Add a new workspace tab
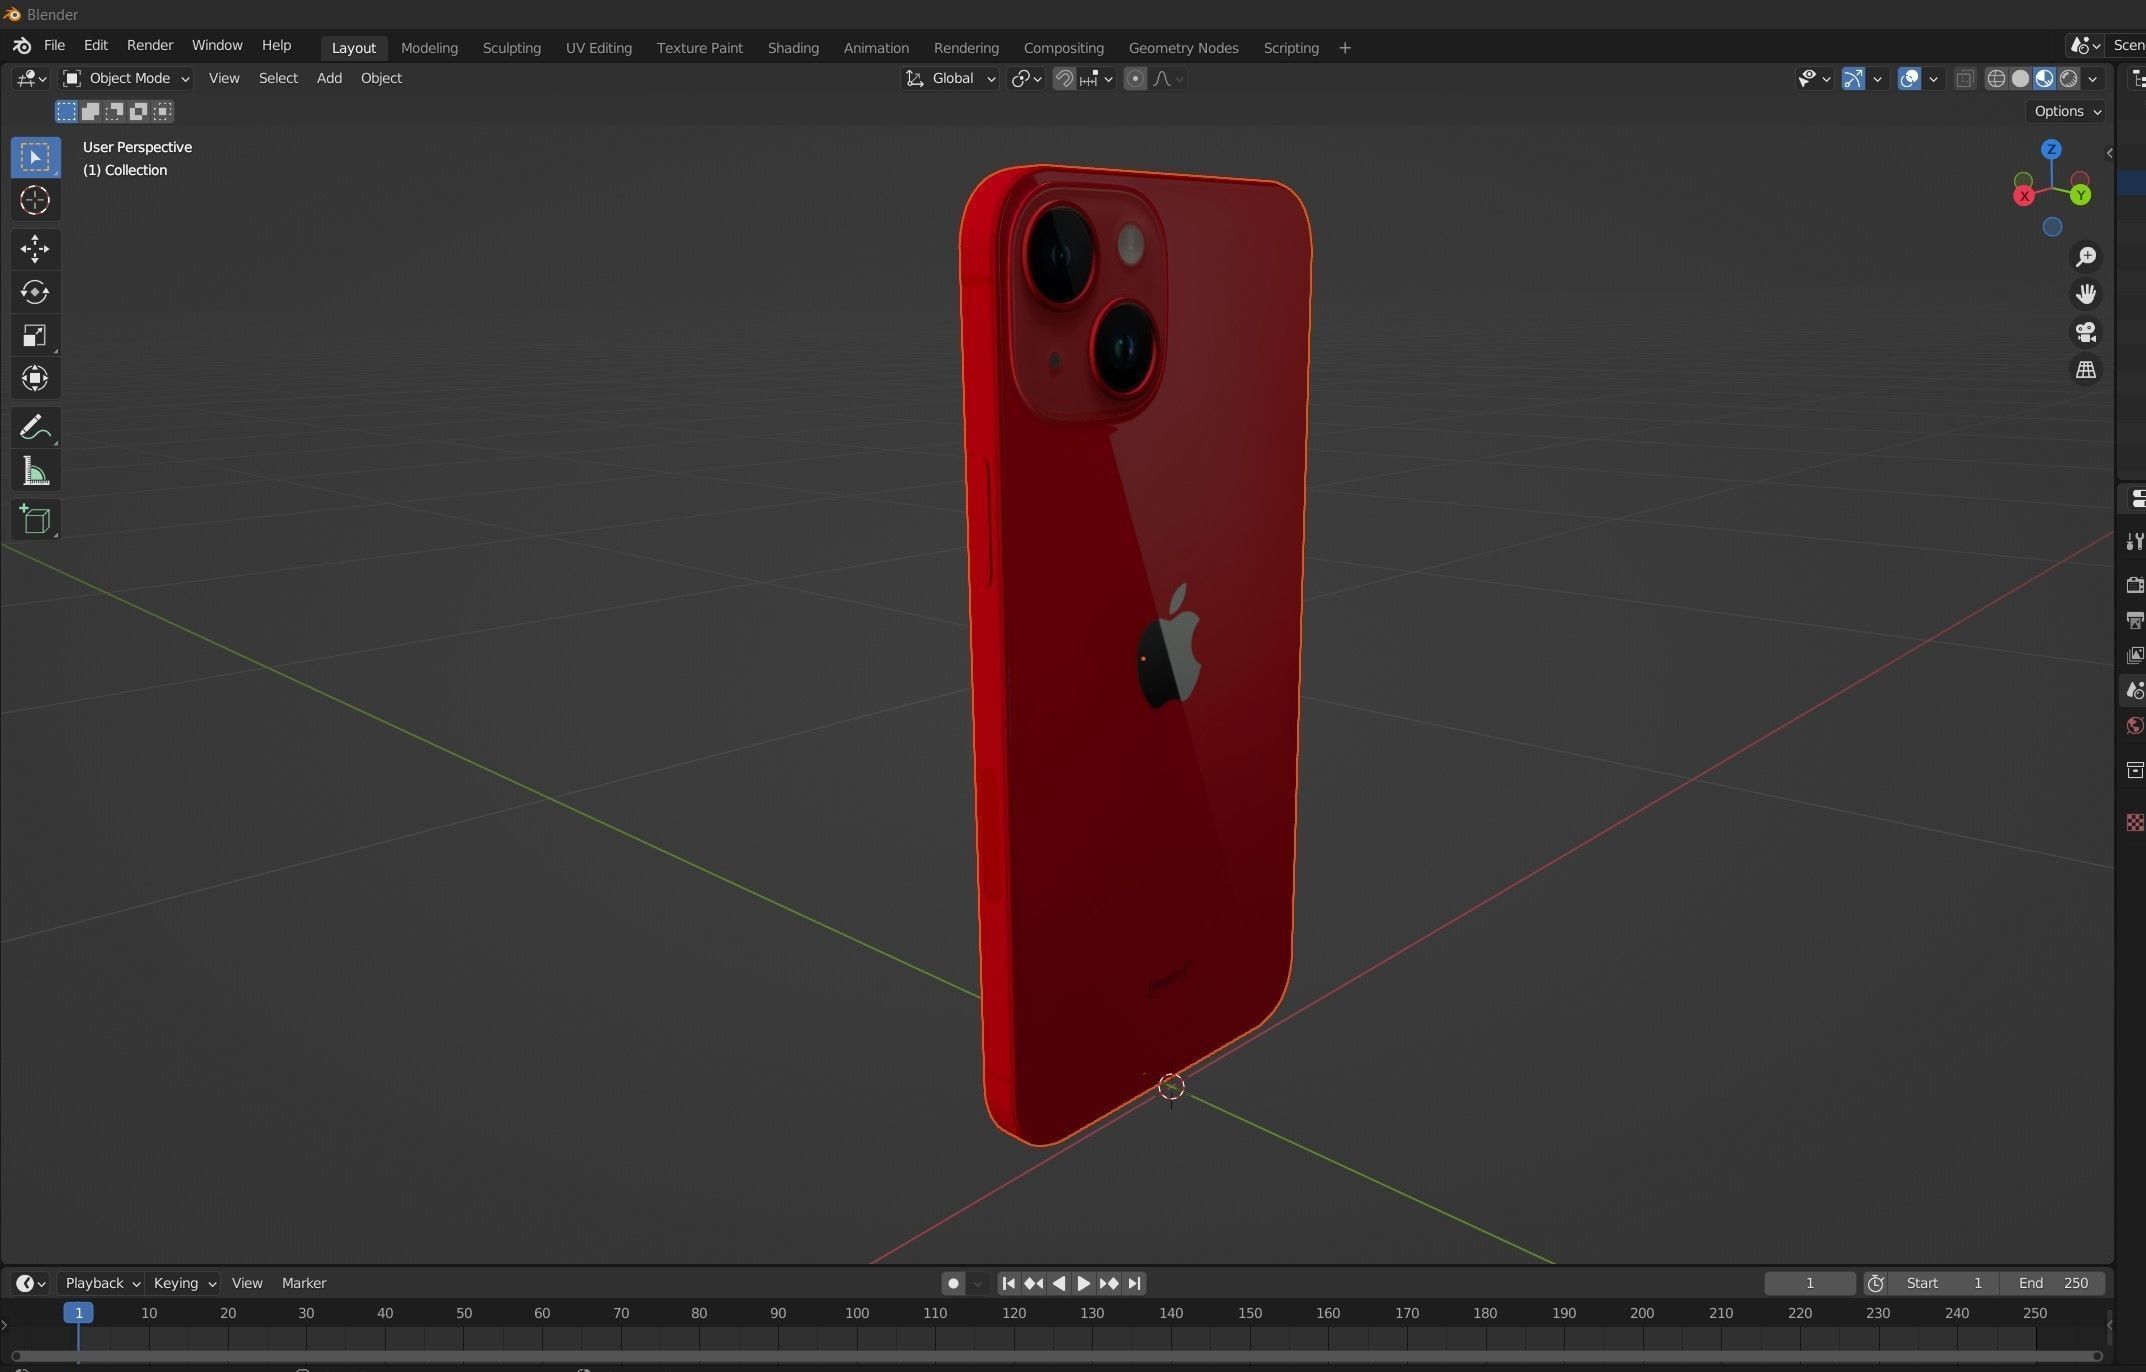Image resolution: width=2146 pixels, height=1372 pixels. tap(1345, 48)
